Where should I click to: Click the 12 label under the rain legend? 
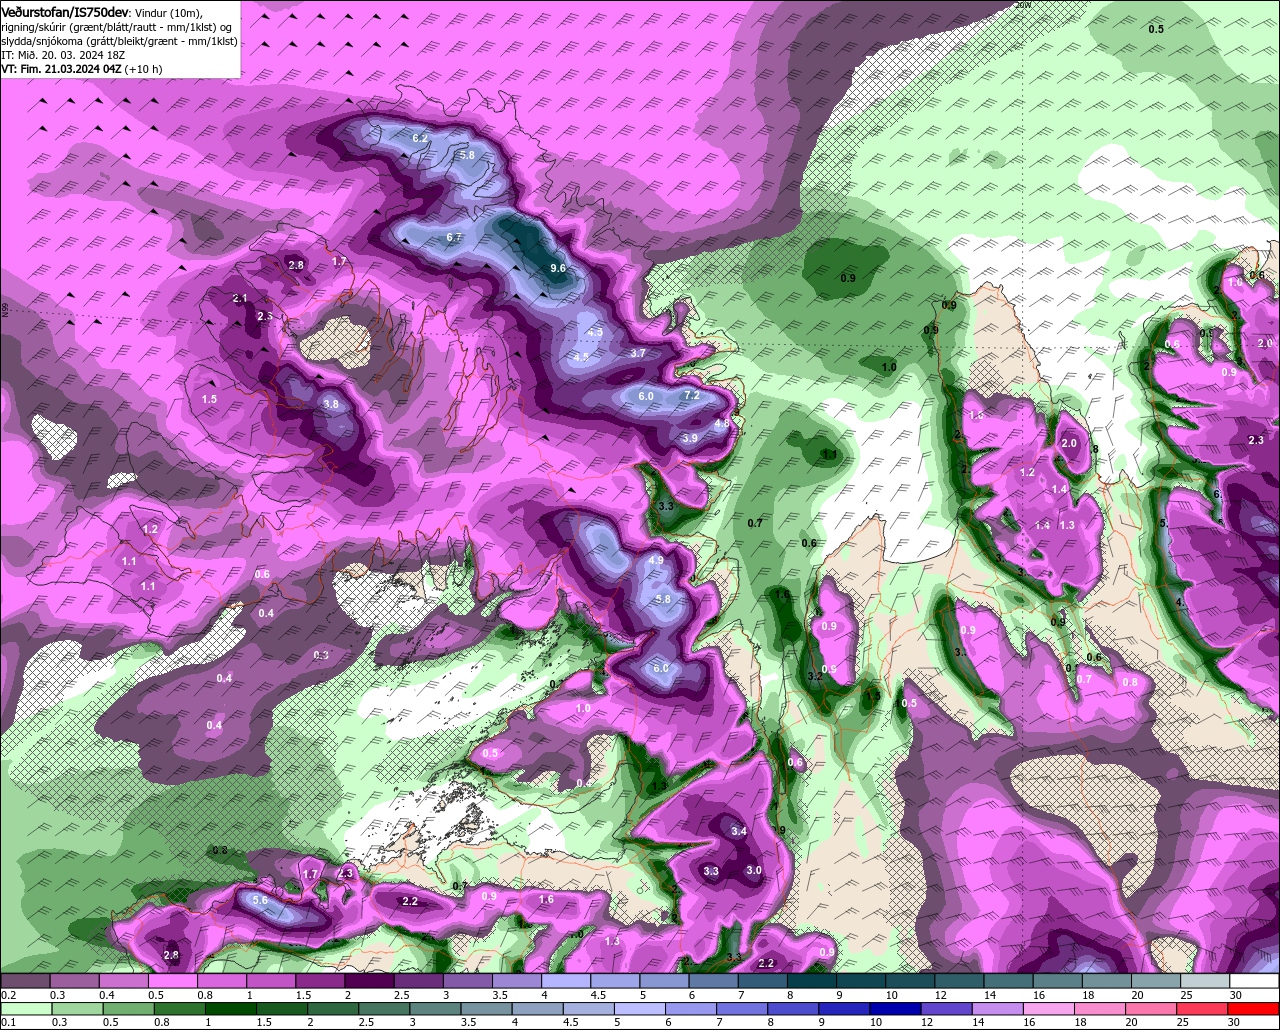(926, 1022)
